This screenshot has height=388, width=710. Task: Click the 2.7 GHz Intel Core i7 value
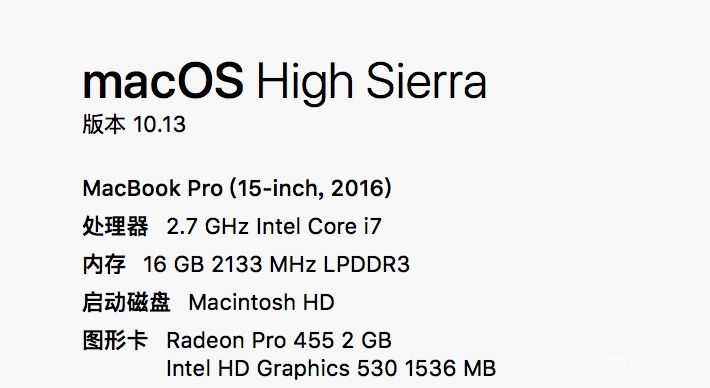click(x=274, y=226)
